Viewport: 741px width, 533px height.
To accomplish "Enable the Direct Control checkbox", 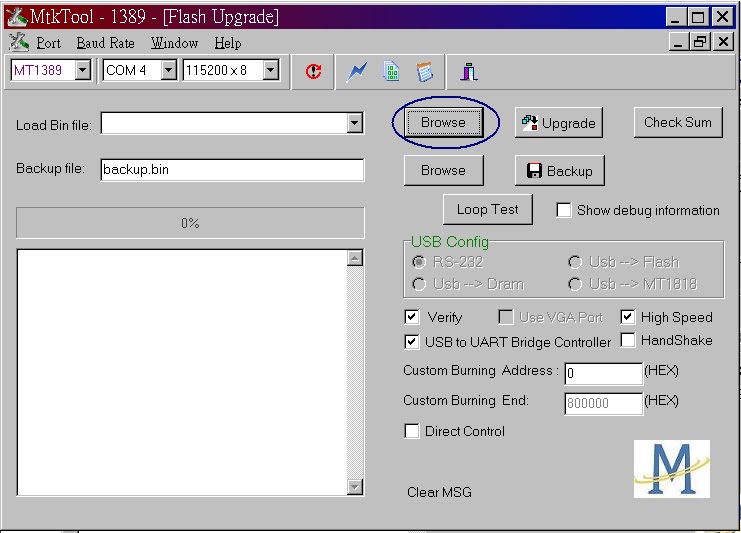I will coord(412,431).
